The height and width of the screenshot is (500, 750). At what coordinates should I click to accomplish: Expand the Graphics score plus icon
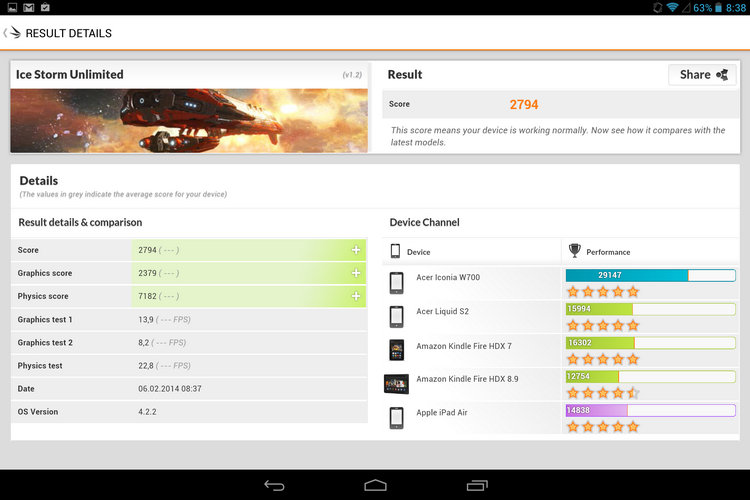coord(356,273)
